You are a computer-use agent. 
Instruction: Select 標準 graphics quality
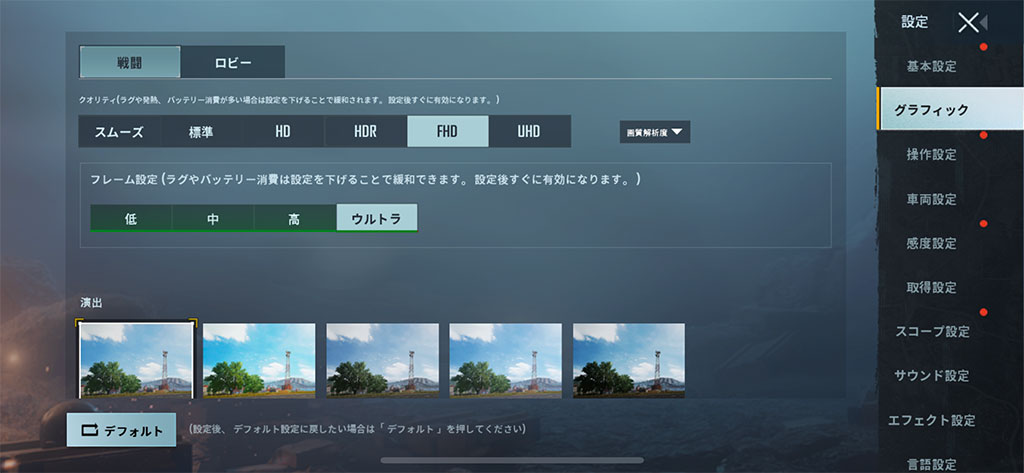pyautogui.click(x=201, y=132)
